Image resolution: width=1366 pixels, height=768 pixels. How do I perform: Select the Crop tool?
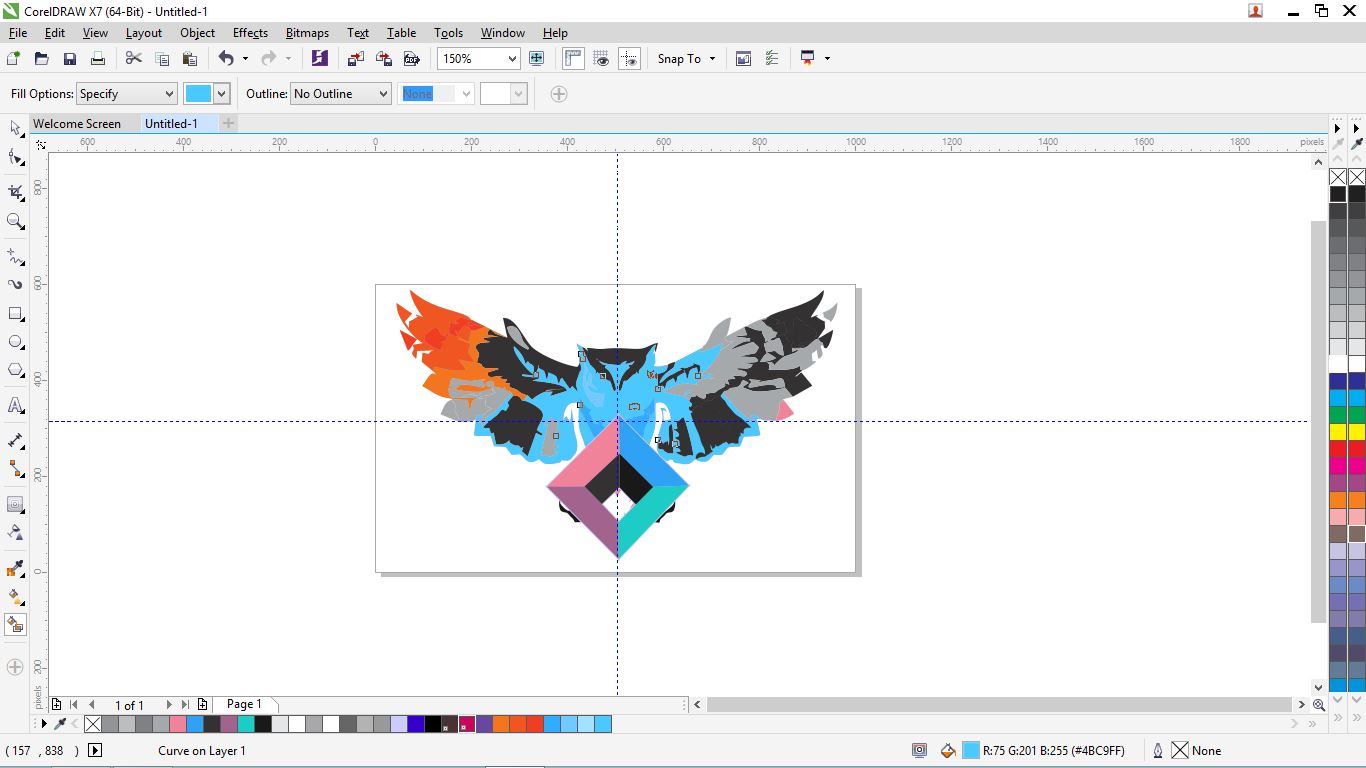point(15,192)
